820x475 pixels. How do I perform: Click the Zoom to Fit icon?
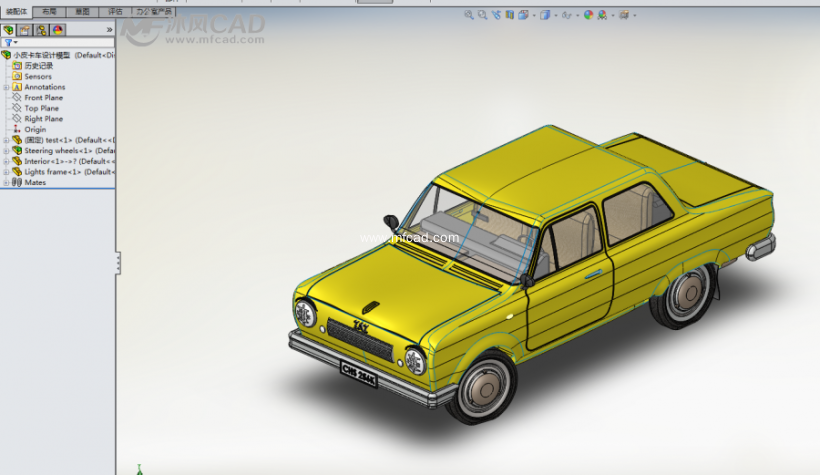click(469, 15)
